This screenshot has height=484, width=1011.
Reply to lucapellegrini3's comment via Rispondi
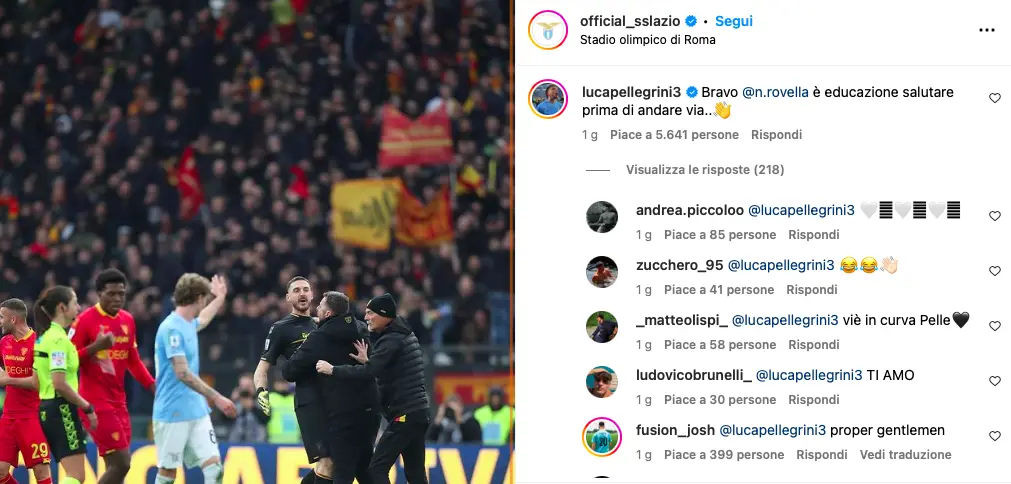776,135
